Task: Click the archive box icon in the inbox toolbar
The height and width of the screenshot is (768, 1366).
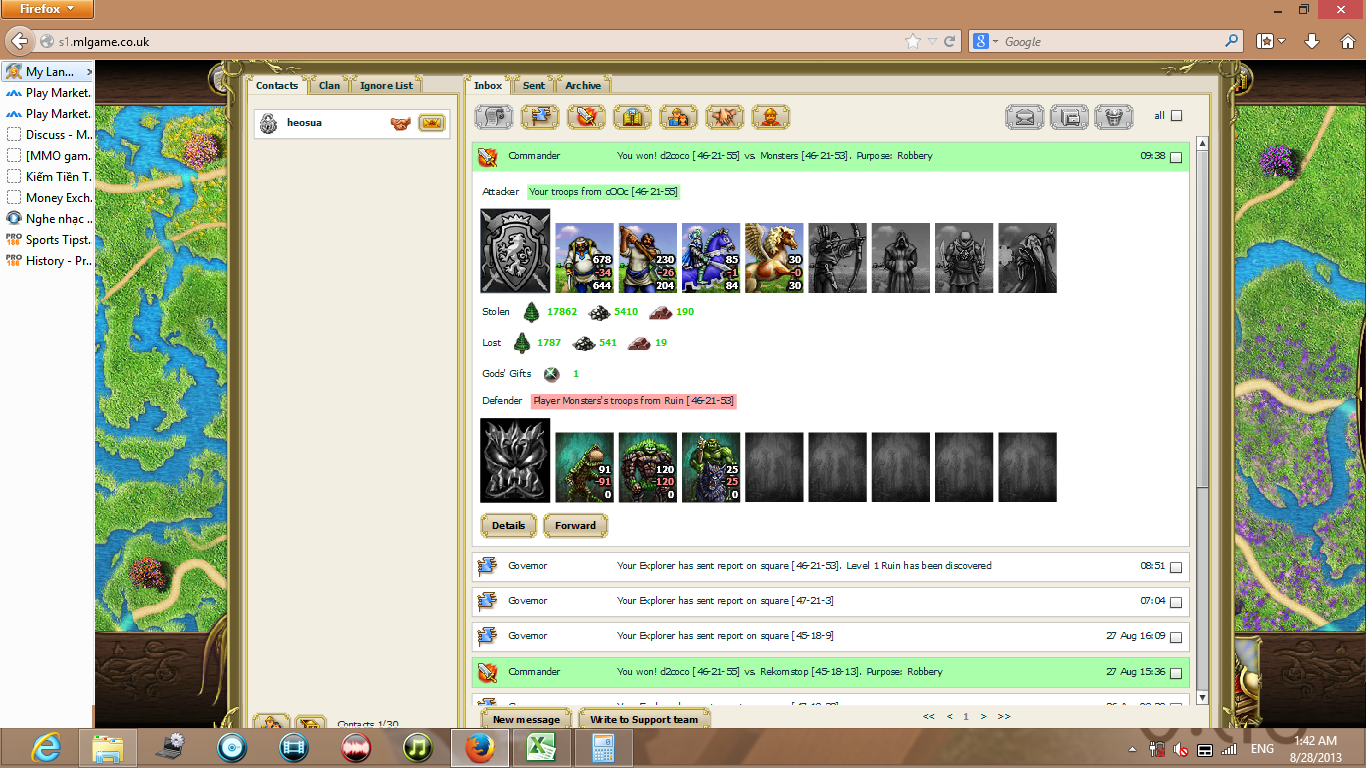Action: click(1069, 117)
